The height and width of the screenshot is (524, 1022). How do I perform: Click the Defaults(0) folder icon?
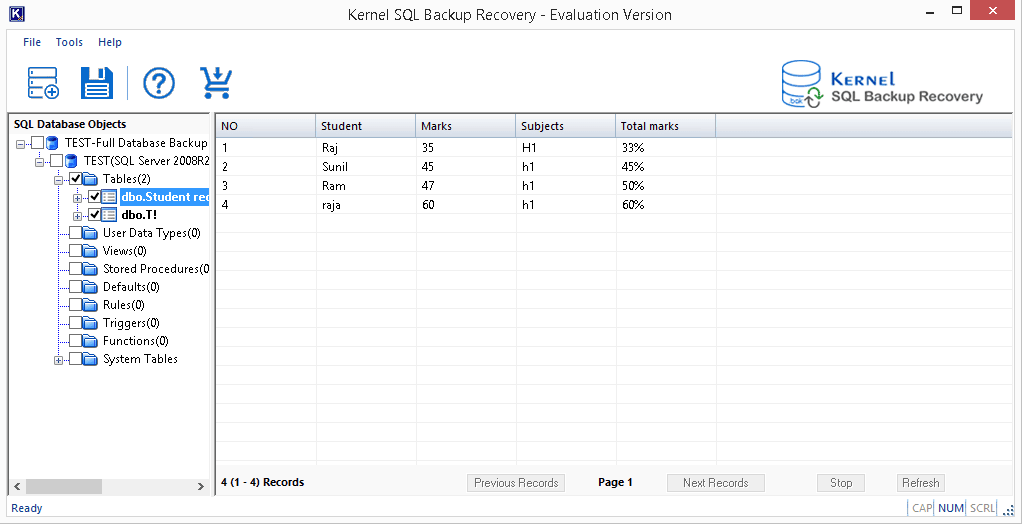(x=90, y=287)
